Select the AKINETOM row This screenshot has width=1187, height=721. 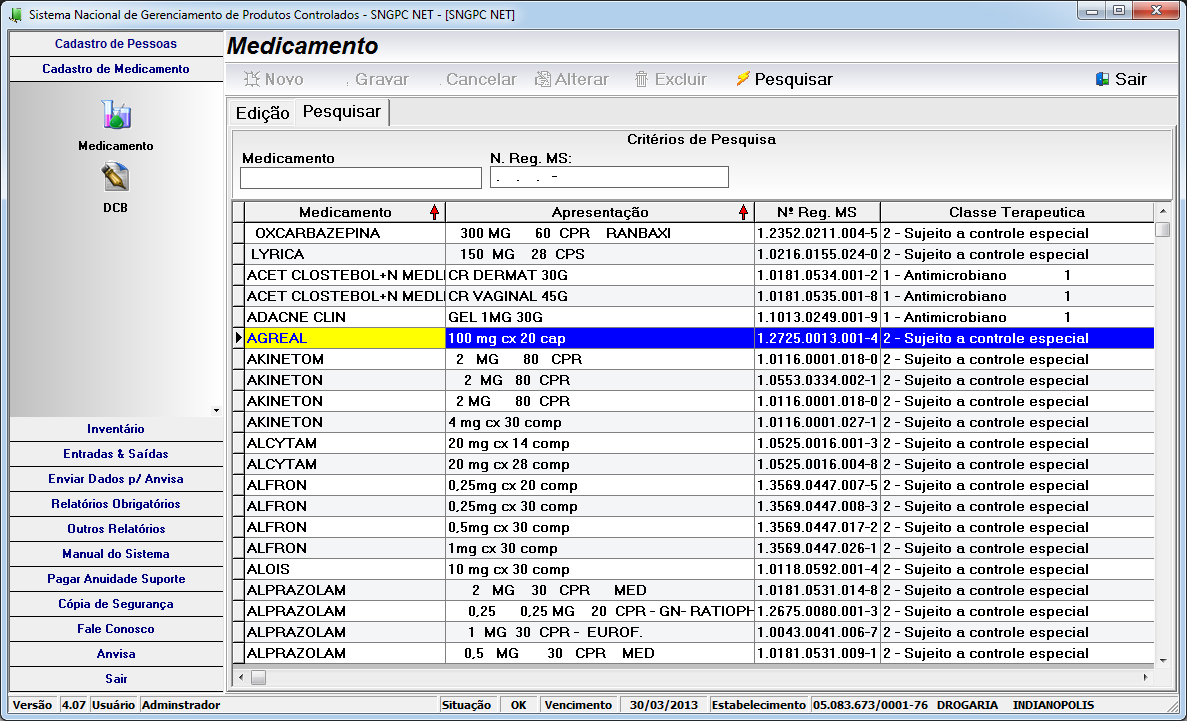(693, 359)
